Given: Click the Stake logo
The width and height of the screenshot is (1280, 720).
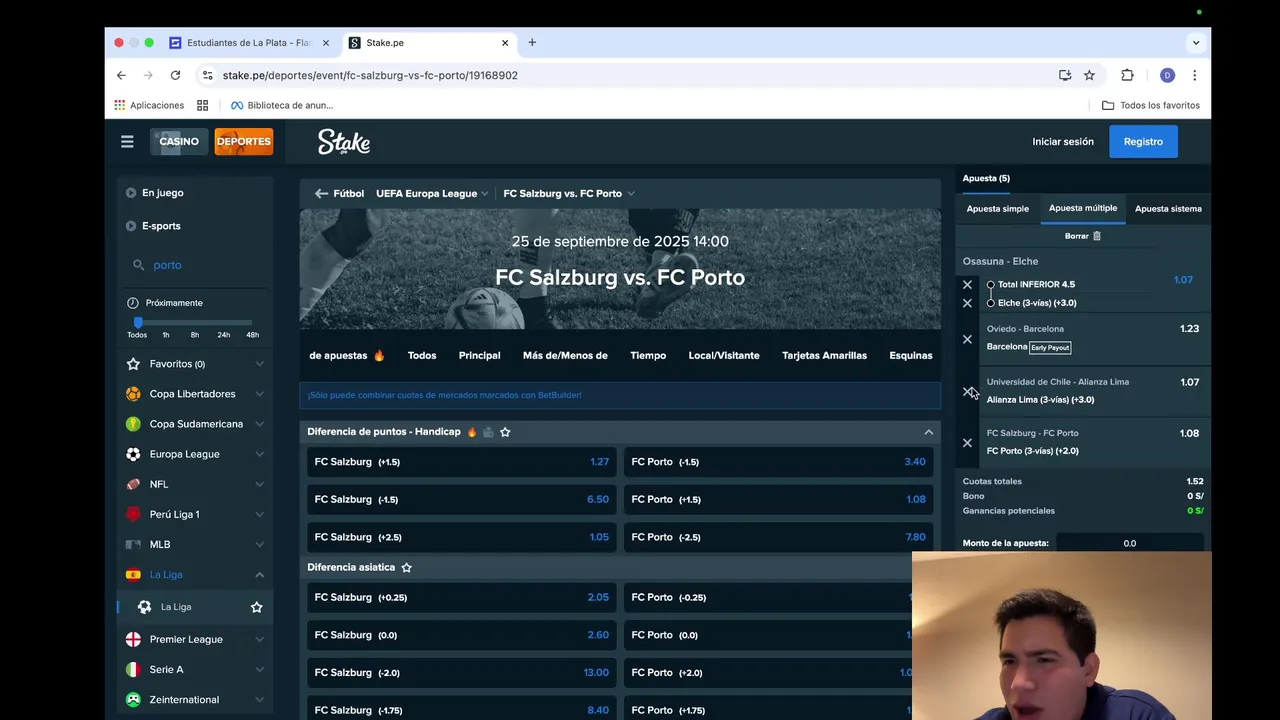Looking at the screenshot, I should tap(344, 142).
